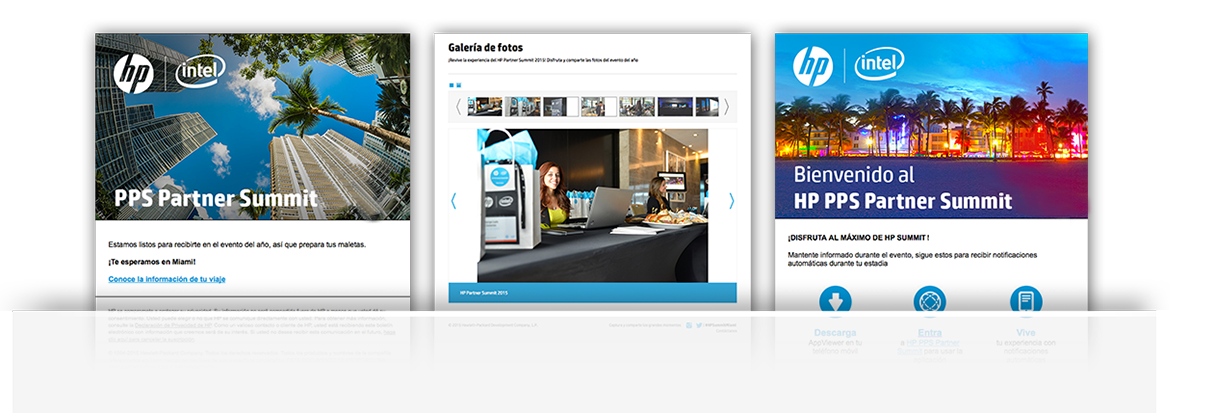This screenshot has width=1215, height=413.
Task: Click the HP logo in the right welcome email
Action: [x=813, y=66]
